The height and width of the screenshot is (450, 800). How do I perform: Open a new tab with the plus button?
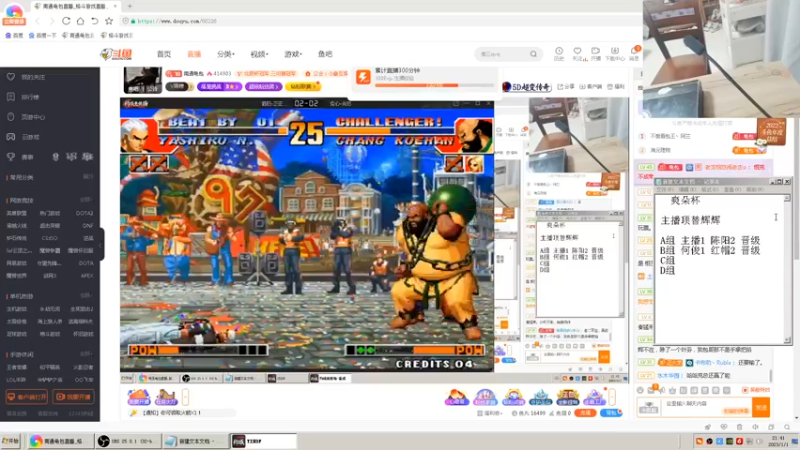tap(130, 6)
